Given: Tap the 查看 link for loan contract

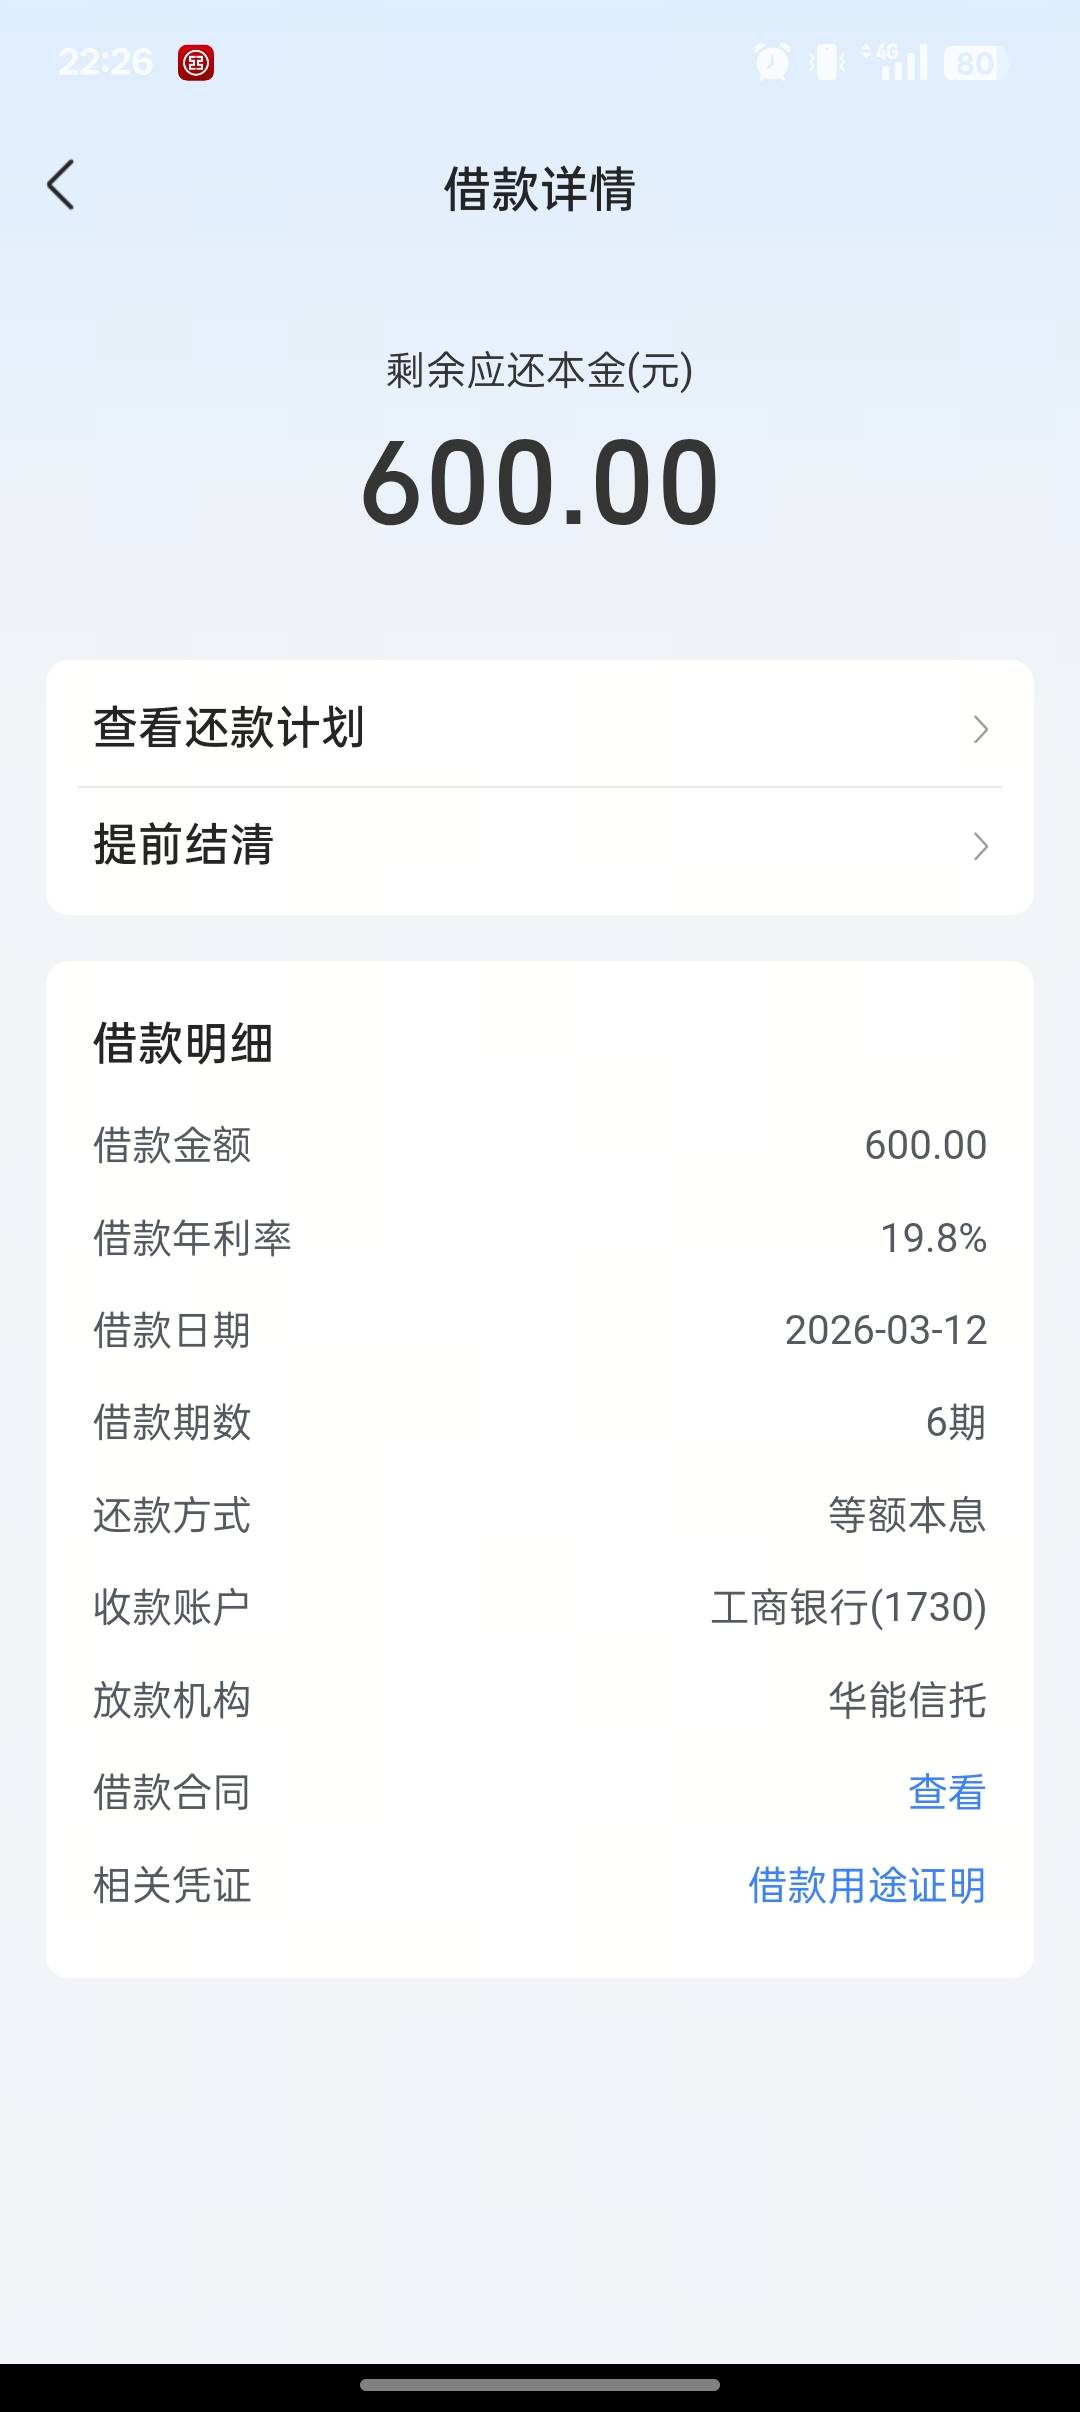Looking at the screenshot, I should coord(946,1792).
